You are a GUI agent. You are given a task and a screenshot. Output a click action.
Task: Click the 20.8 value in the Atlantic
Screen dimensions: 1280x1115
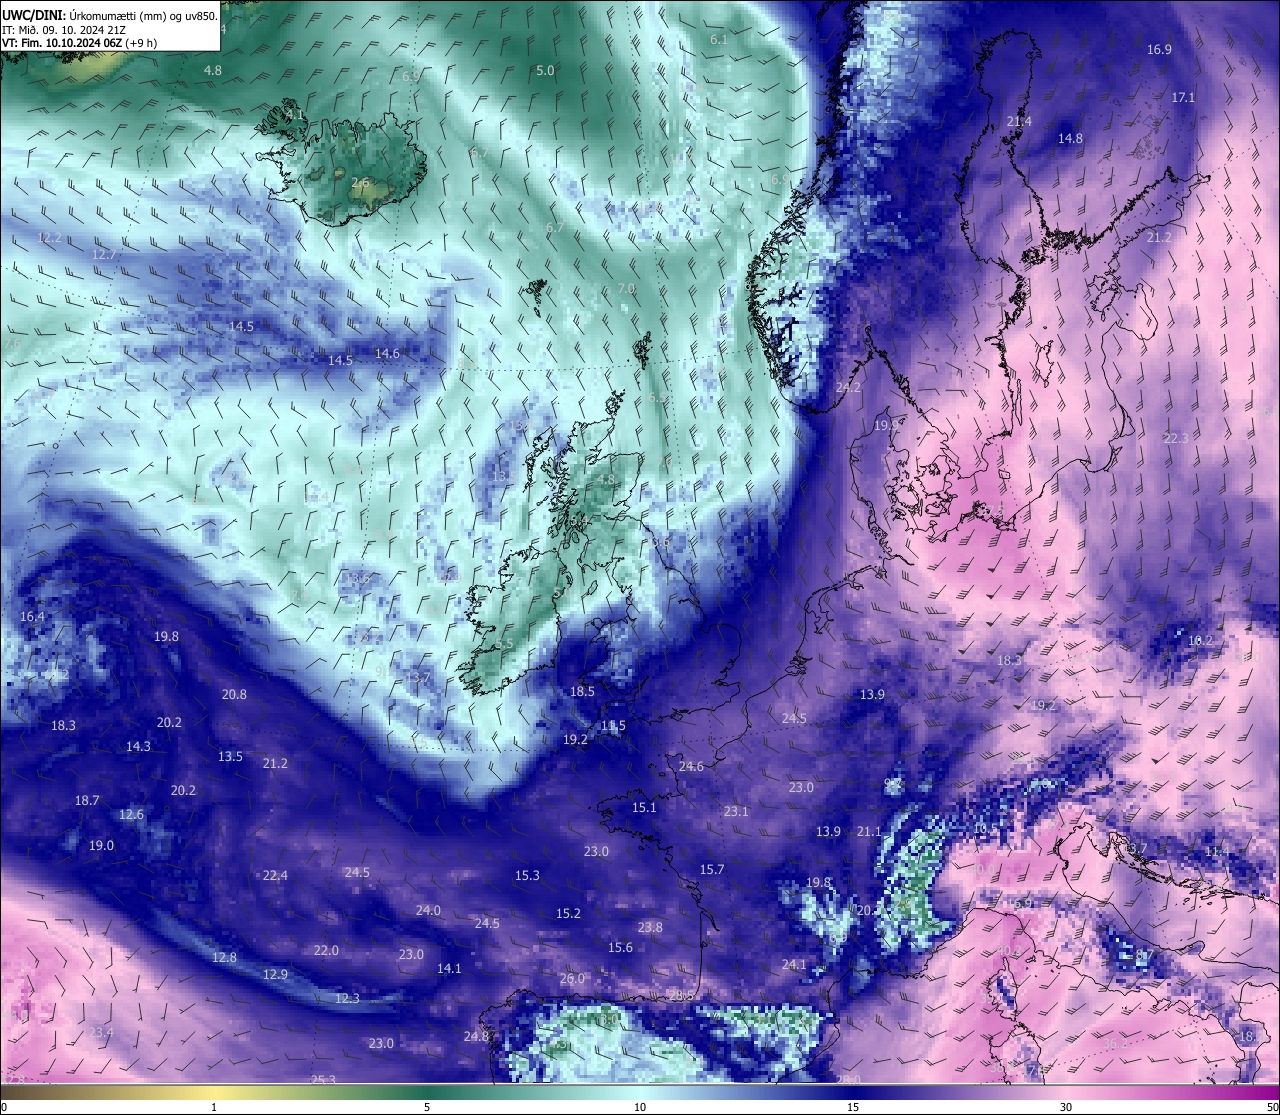(x=234, y=694)
